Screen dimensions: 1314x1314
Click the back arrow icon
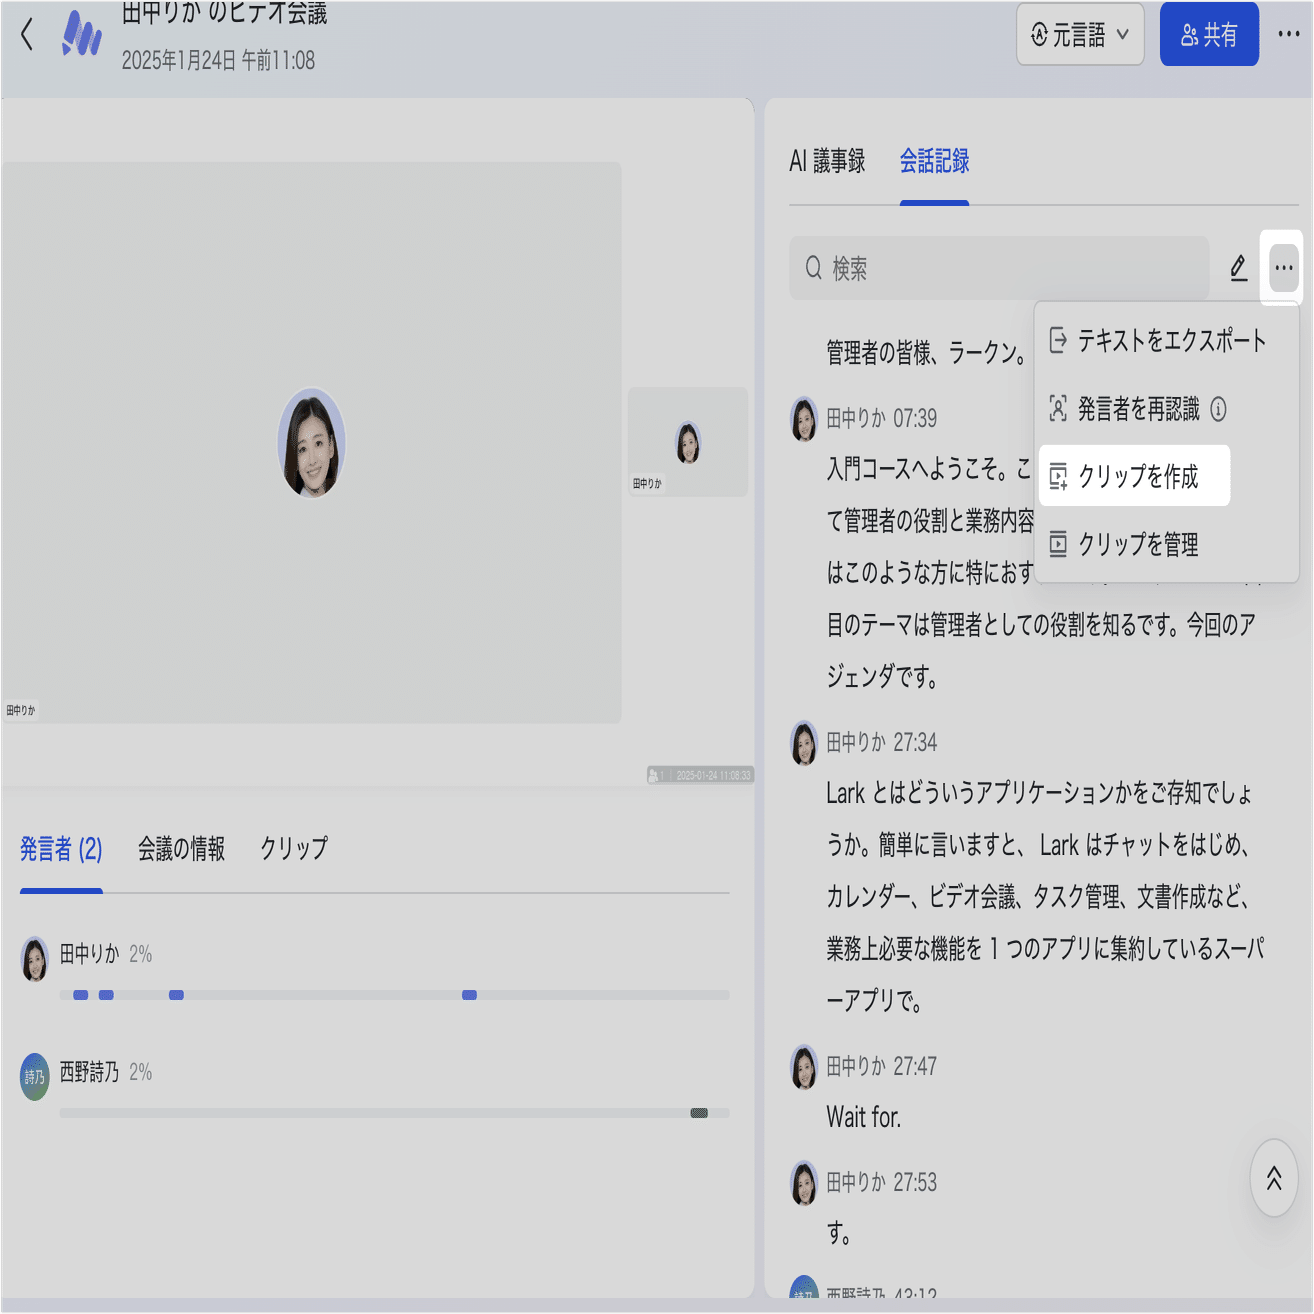coord(26,34)
